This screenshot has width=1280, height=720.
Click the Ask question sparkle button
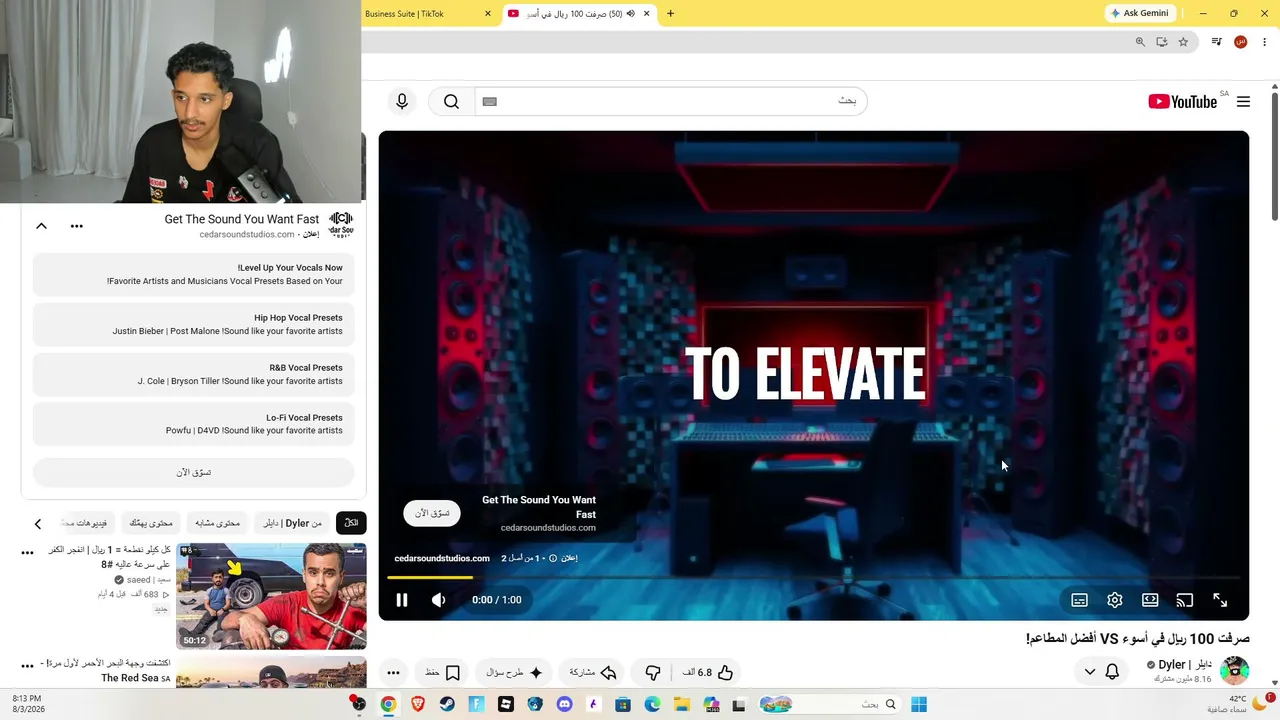click(515, 673)
